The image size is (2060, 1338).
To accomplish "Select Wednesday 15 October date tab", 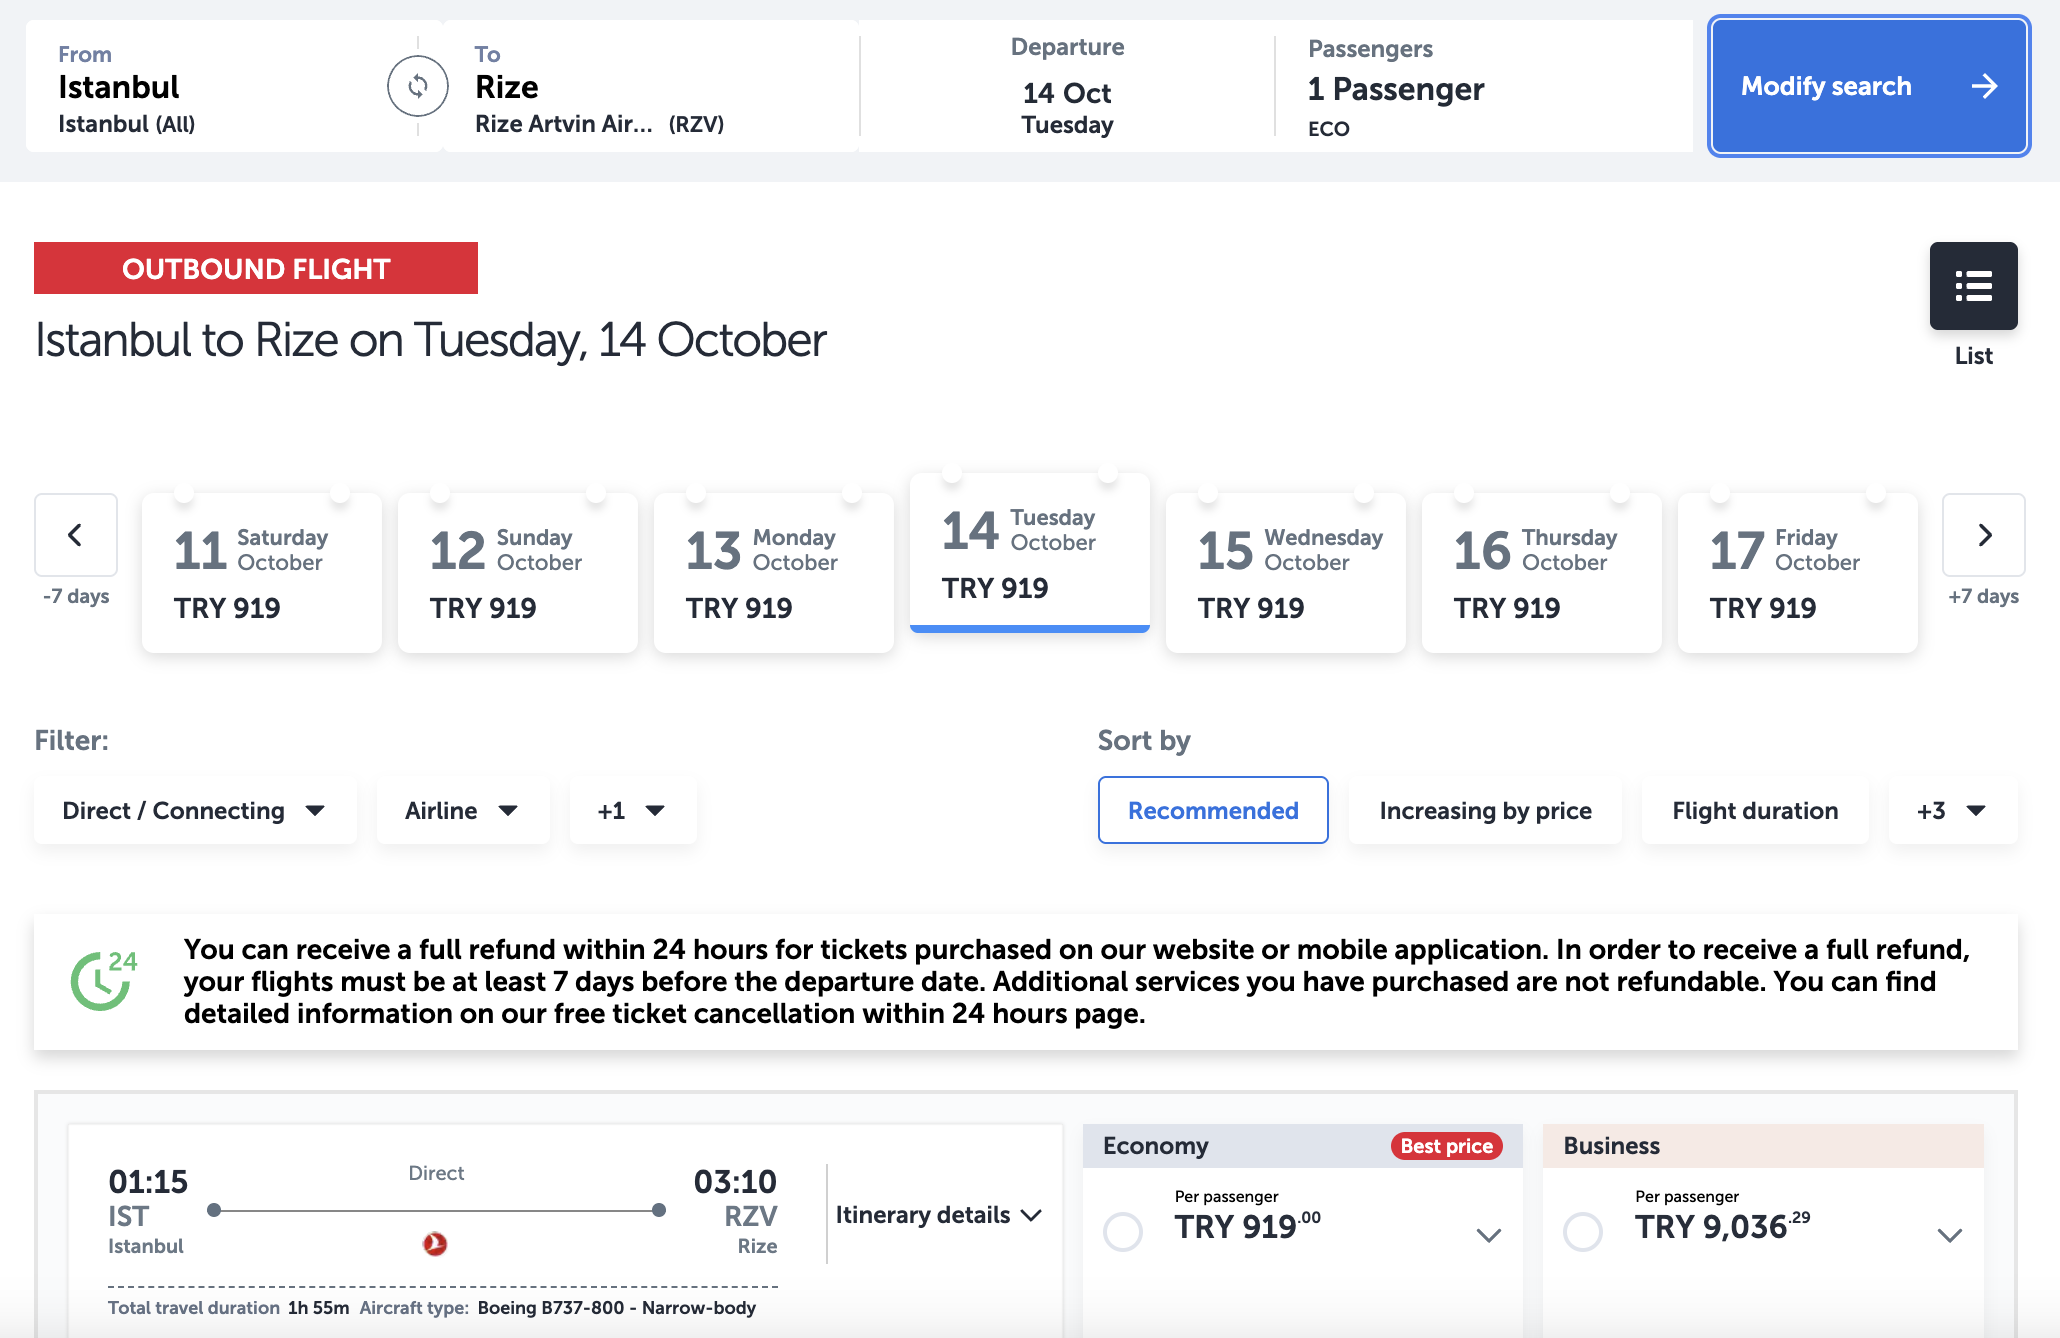I will 1285,572.
